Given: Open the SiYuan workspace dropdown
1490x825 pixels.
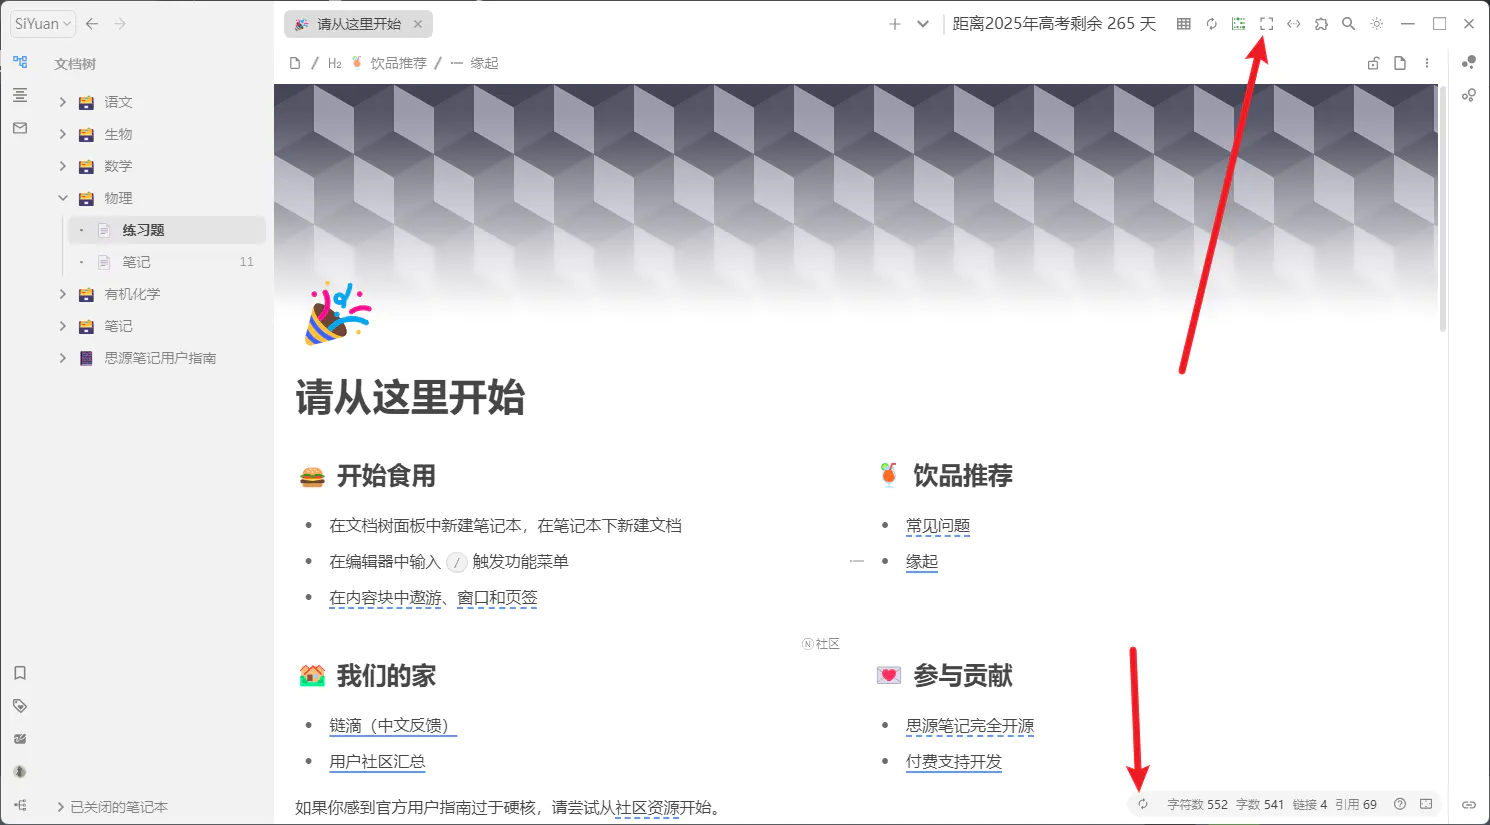Looking at the screenshot, I should [x=43, y=24].
